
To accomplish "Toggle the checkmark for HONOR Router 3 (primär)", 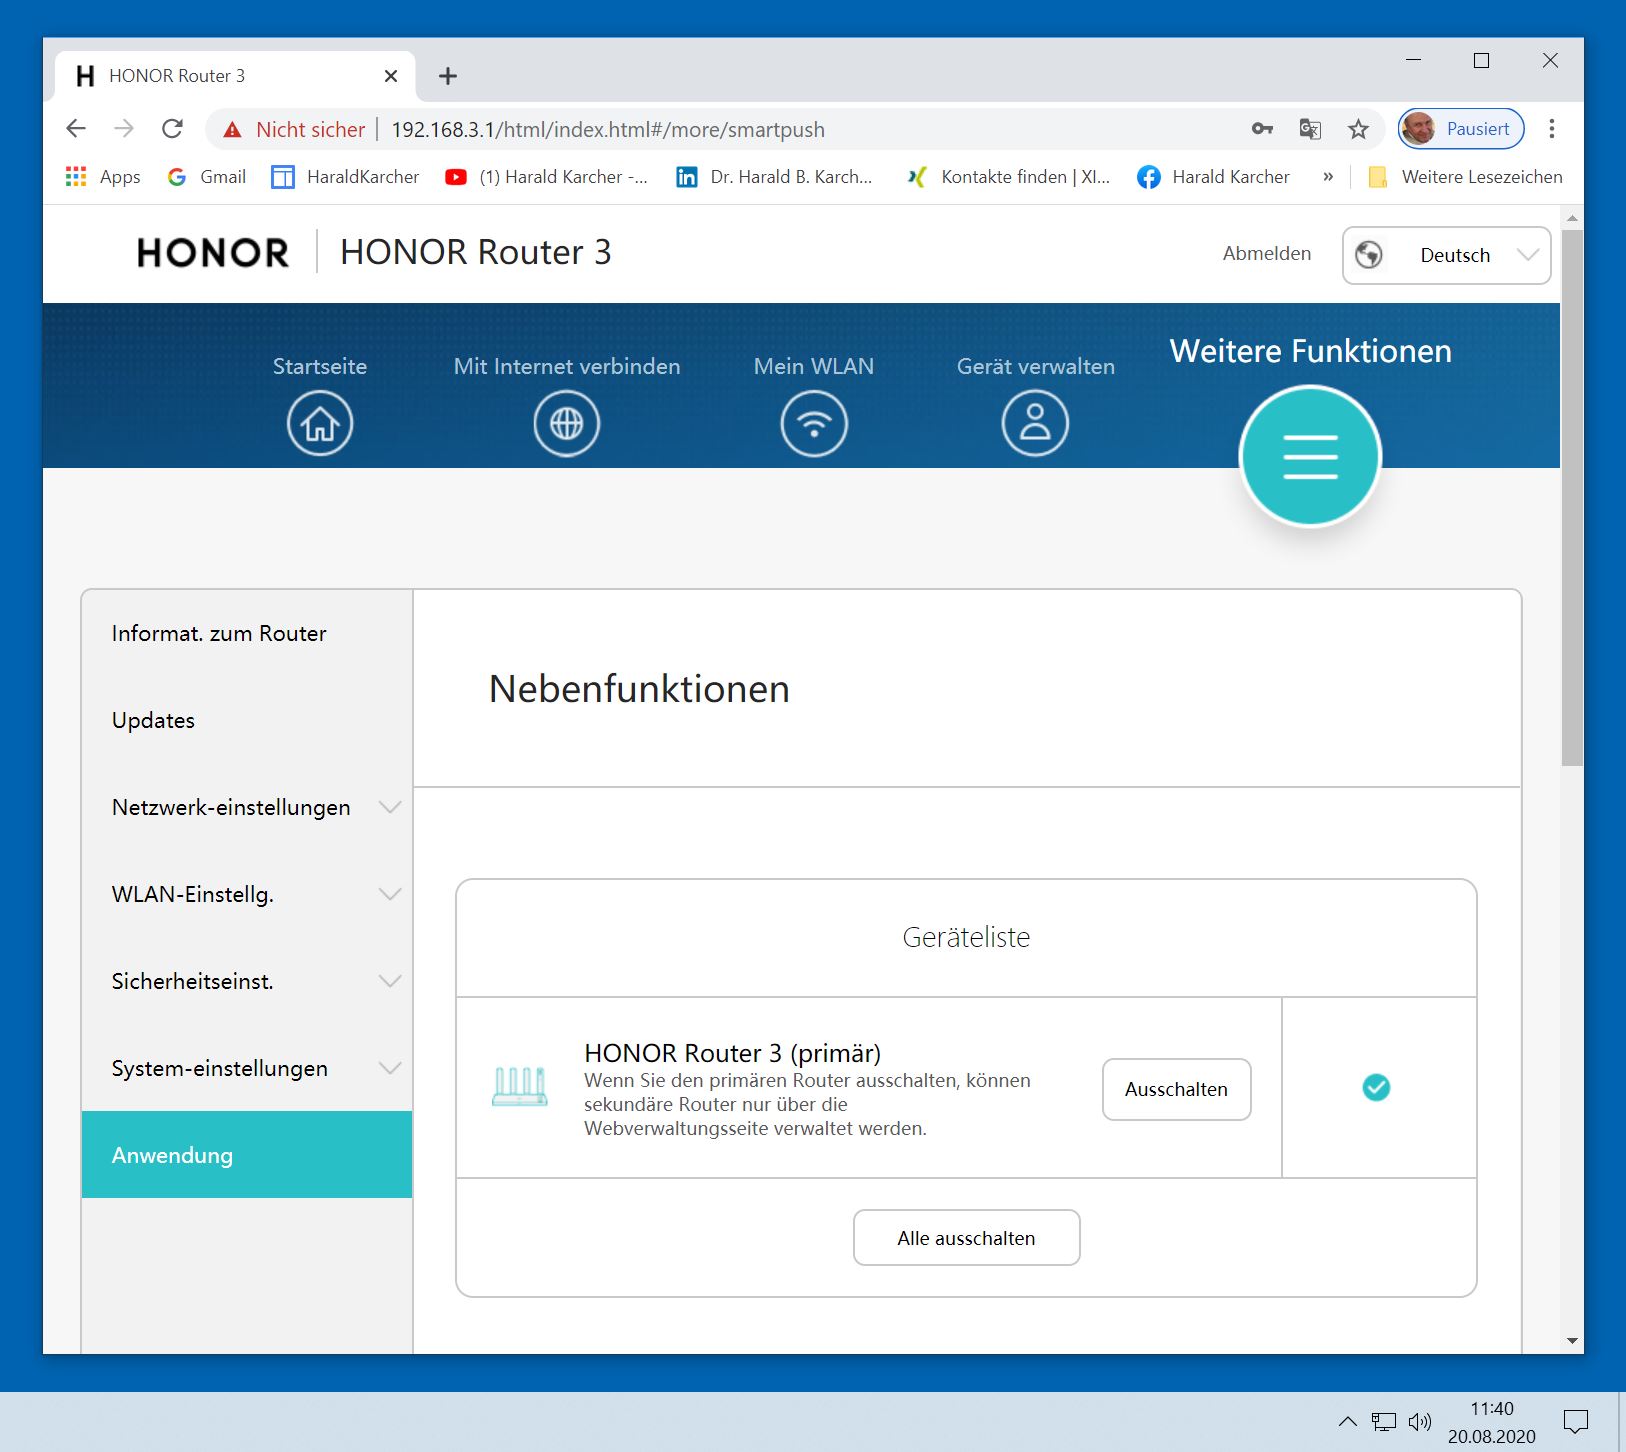I will [1376, 1087].
